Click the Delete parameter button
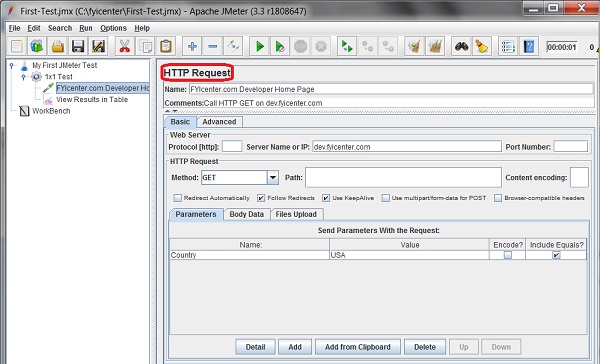This screenshot has width=600, height=364. point(425,347)
